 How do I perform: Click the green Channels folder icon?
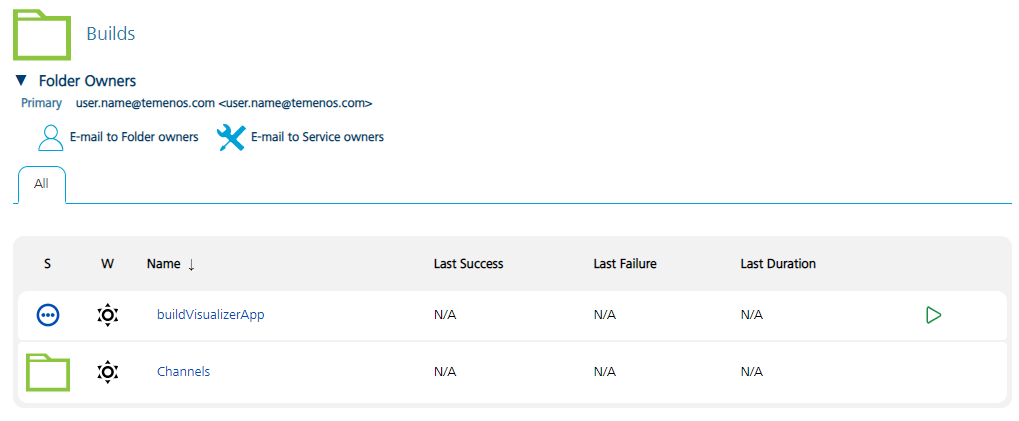[x=48, y=372]
